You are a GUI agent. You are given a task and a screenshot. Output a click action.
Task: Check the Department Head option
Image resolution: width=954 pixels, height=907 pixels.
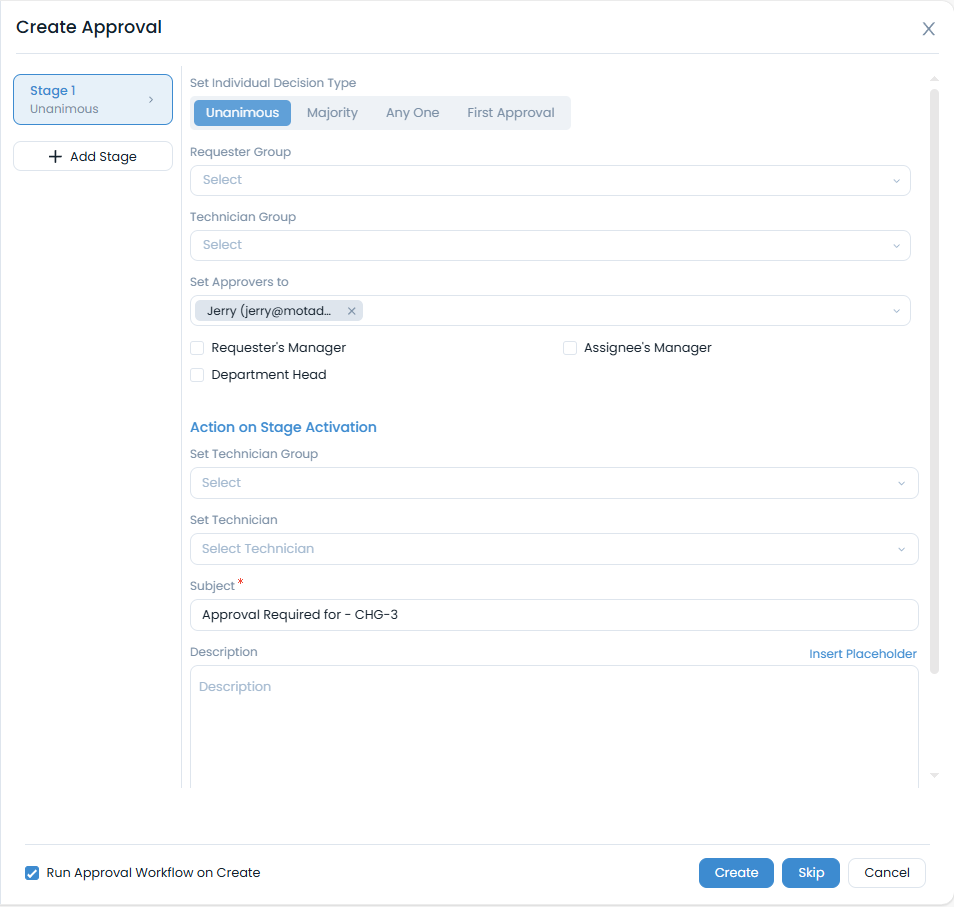196,374
